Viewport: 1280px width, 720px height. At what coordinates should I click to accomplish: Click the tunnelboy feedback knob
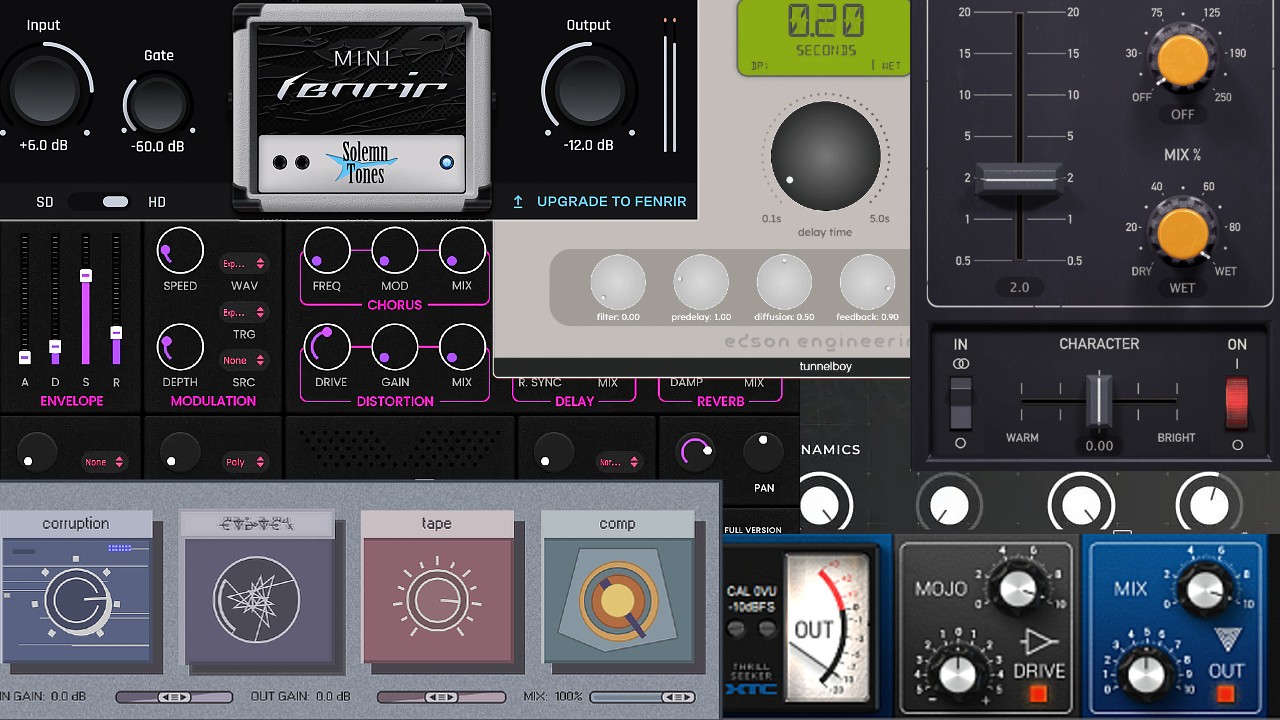coord(867,282)
